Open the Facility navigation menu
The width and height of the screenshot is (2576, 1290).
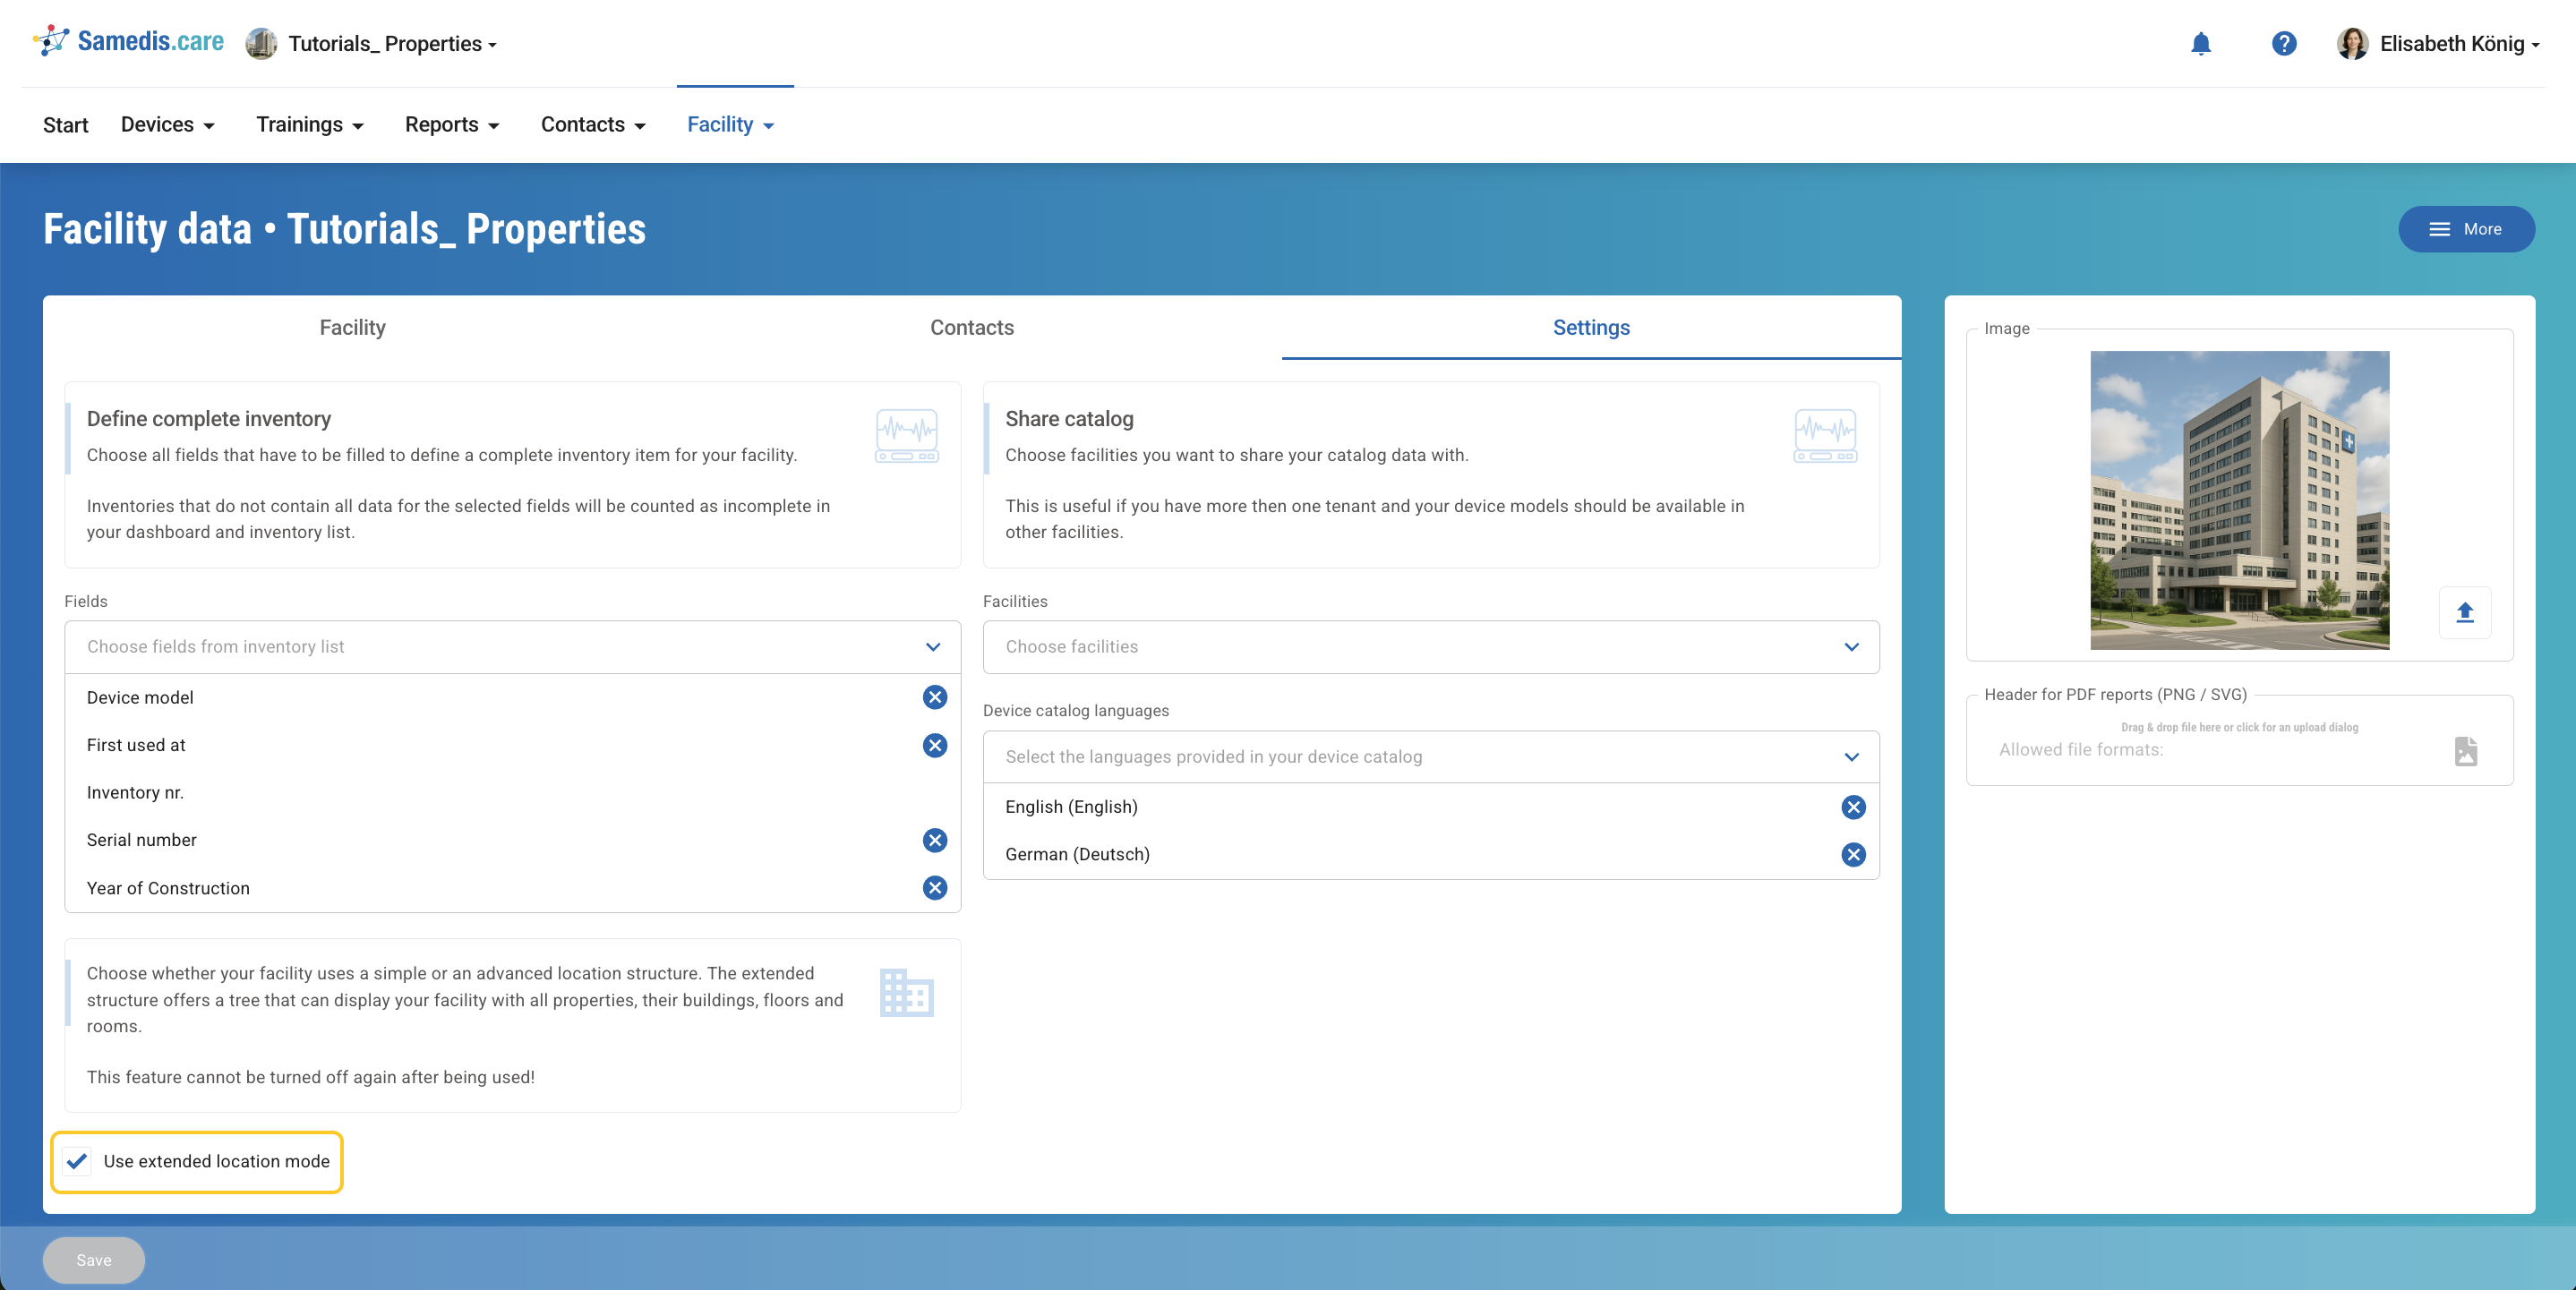[x=731, y=125]
